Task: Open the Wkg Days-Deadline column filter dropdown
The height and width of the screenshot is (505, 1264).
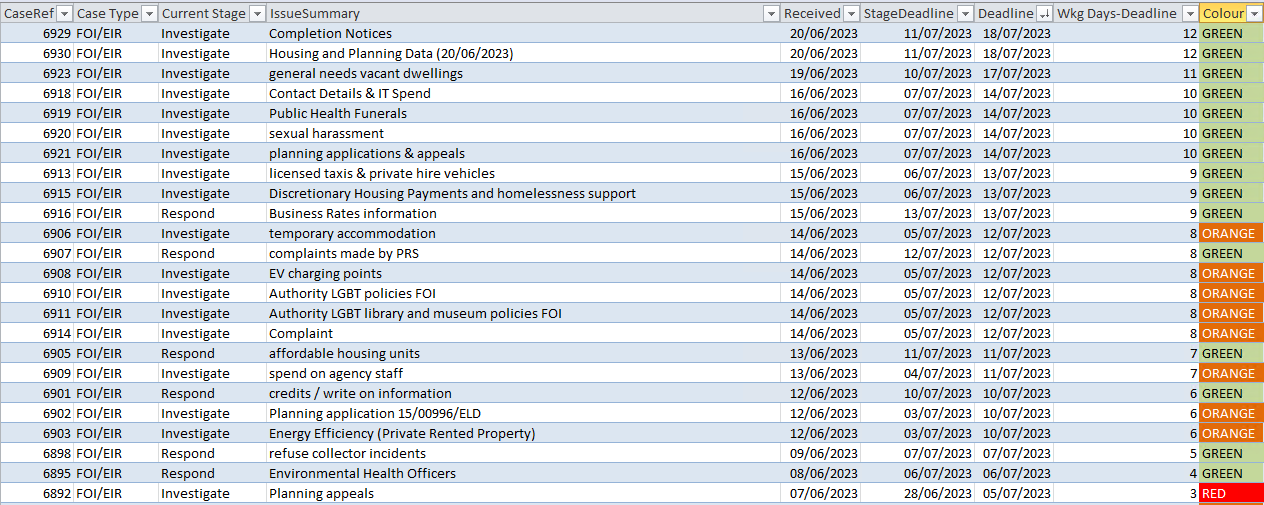Action: pyautogui.click(x=1190, y=13)
